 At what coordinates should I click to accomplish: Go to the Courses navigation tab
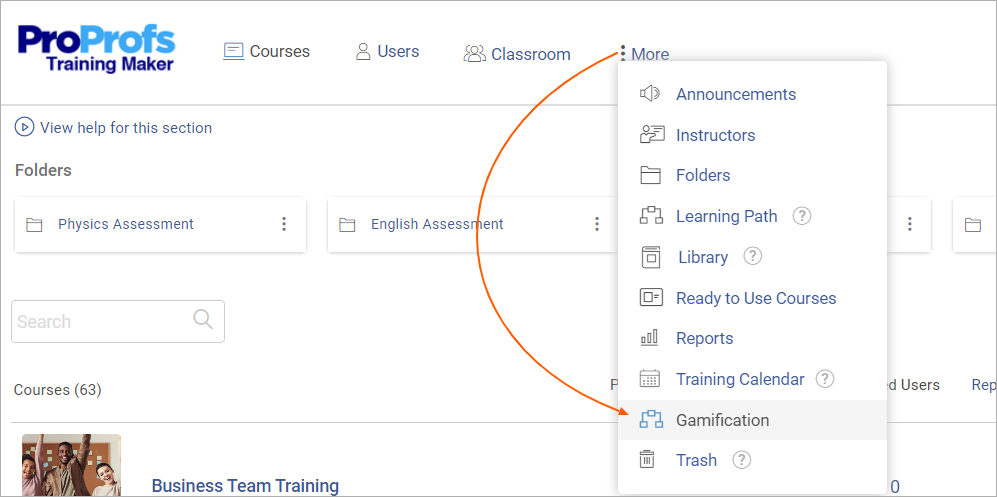click(266, 51)
